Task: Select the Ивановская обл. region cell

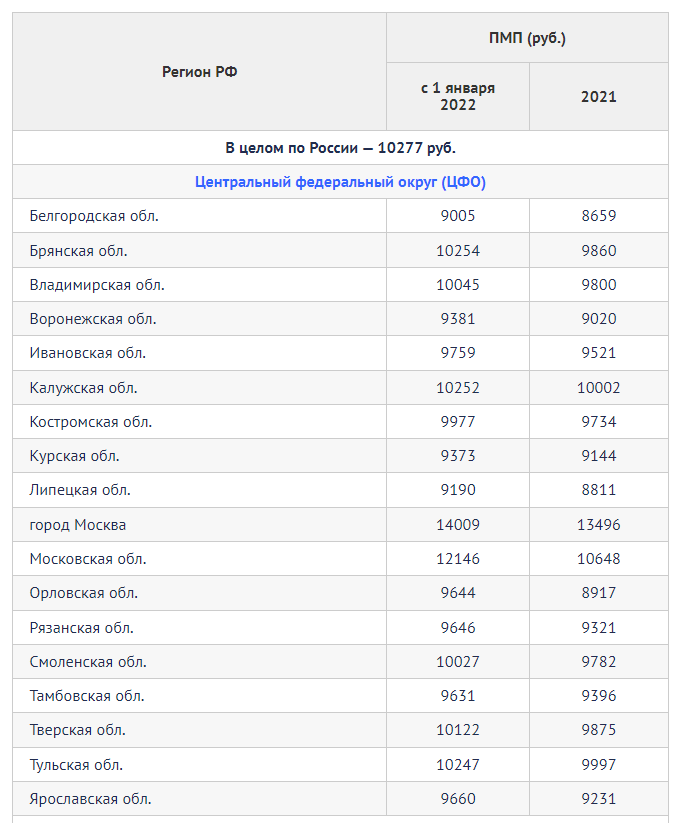Action: [x=88, y=353]
